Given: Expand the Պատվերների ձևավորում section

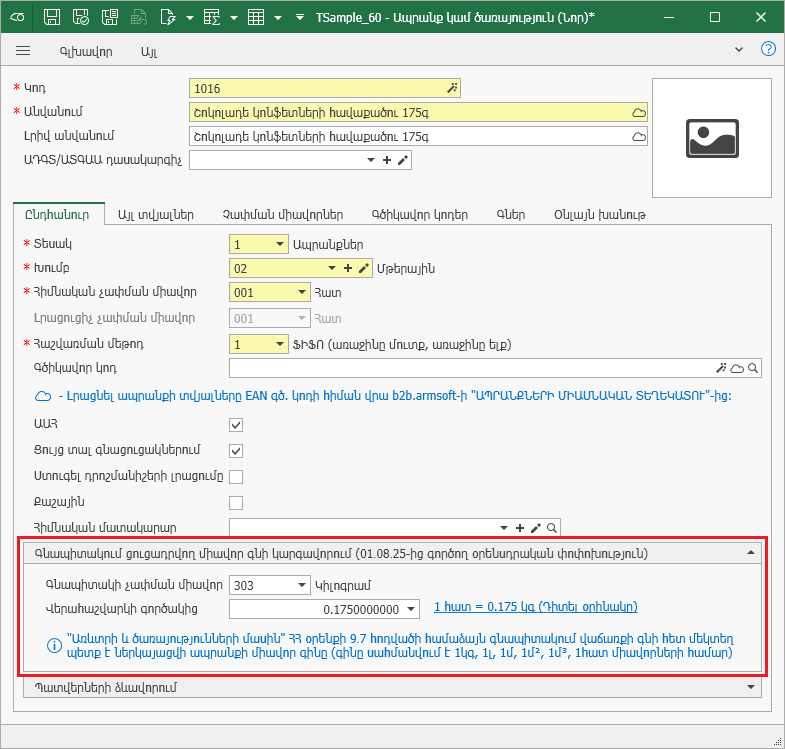Looking at the screenshot, I should pyautogui.click(x=750, y=687).
